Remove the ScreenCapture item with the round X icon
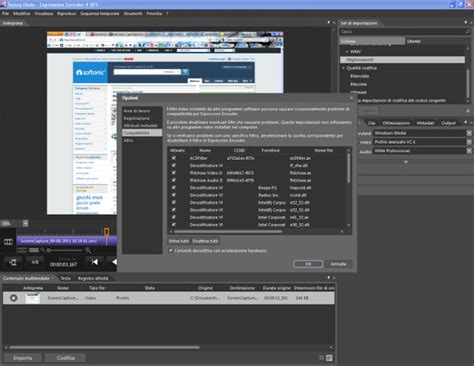474x366 pixels. (14, 298)
